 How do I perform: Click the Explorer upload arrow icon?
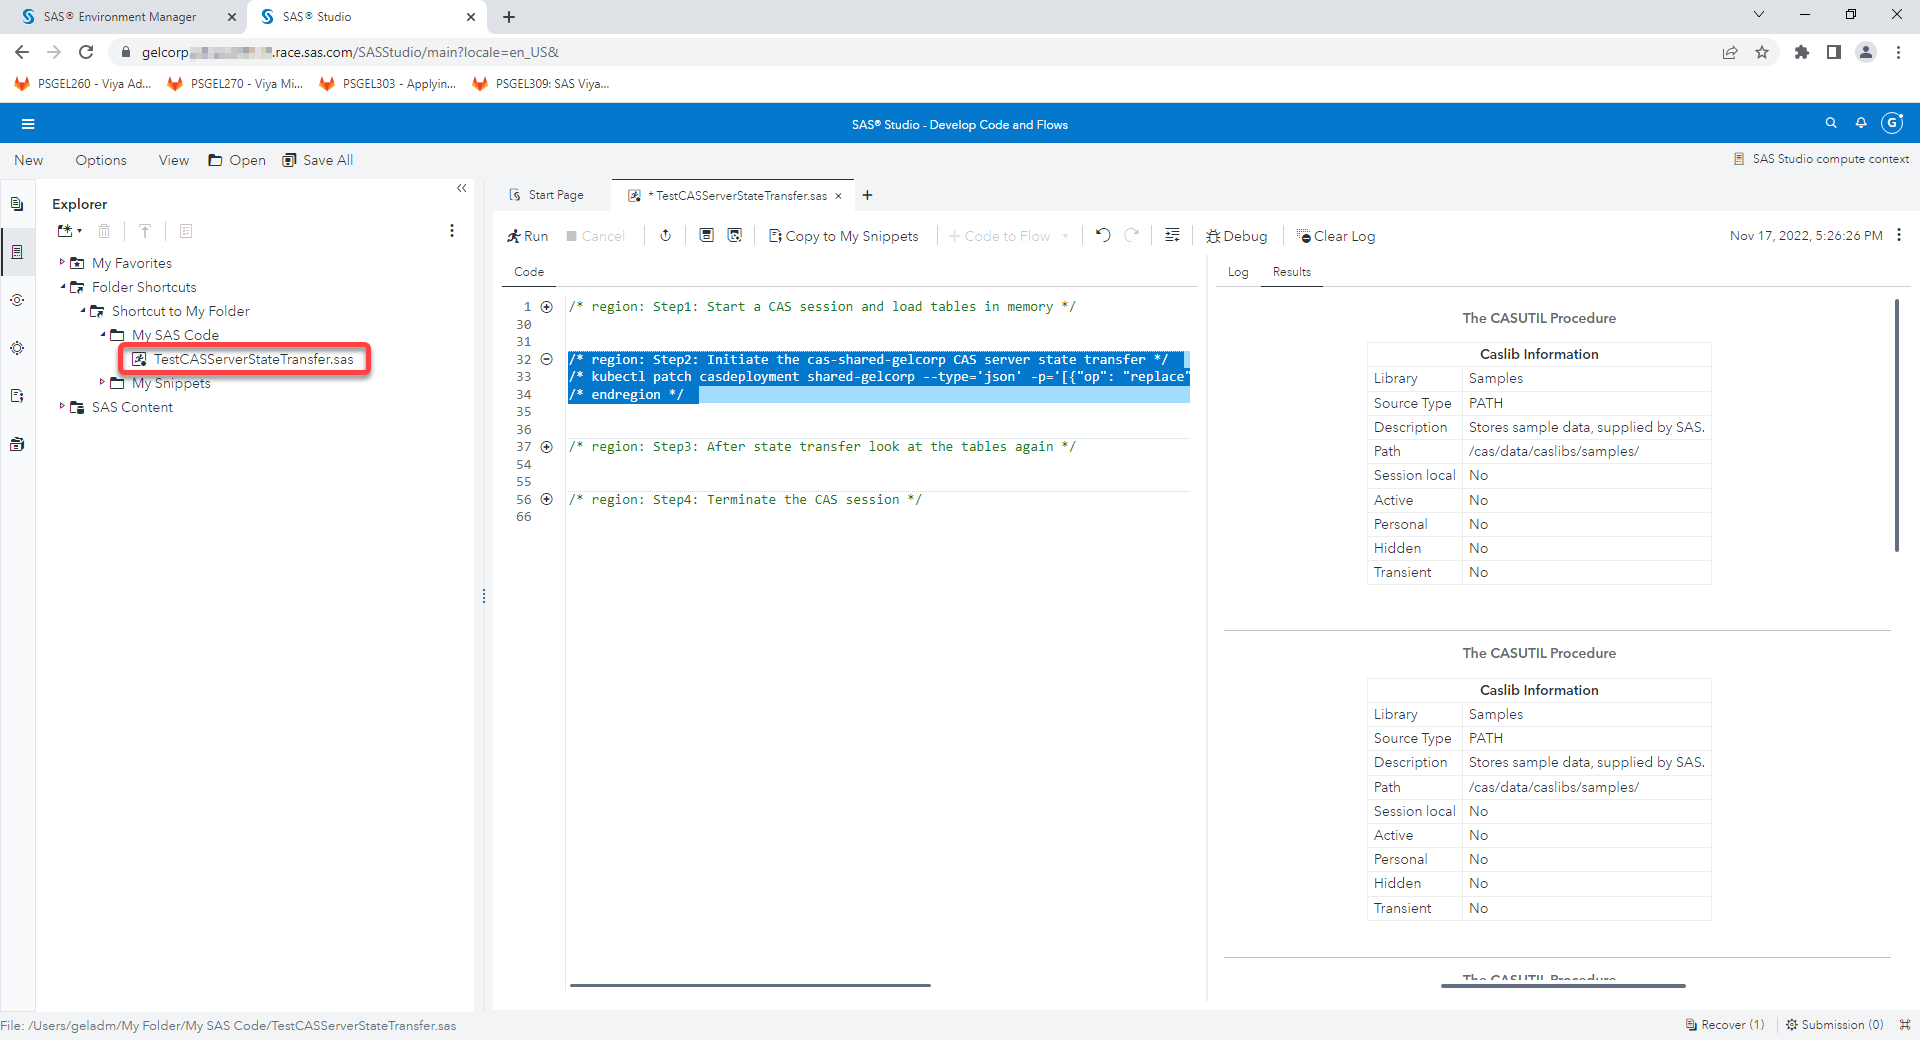point(145,231)
